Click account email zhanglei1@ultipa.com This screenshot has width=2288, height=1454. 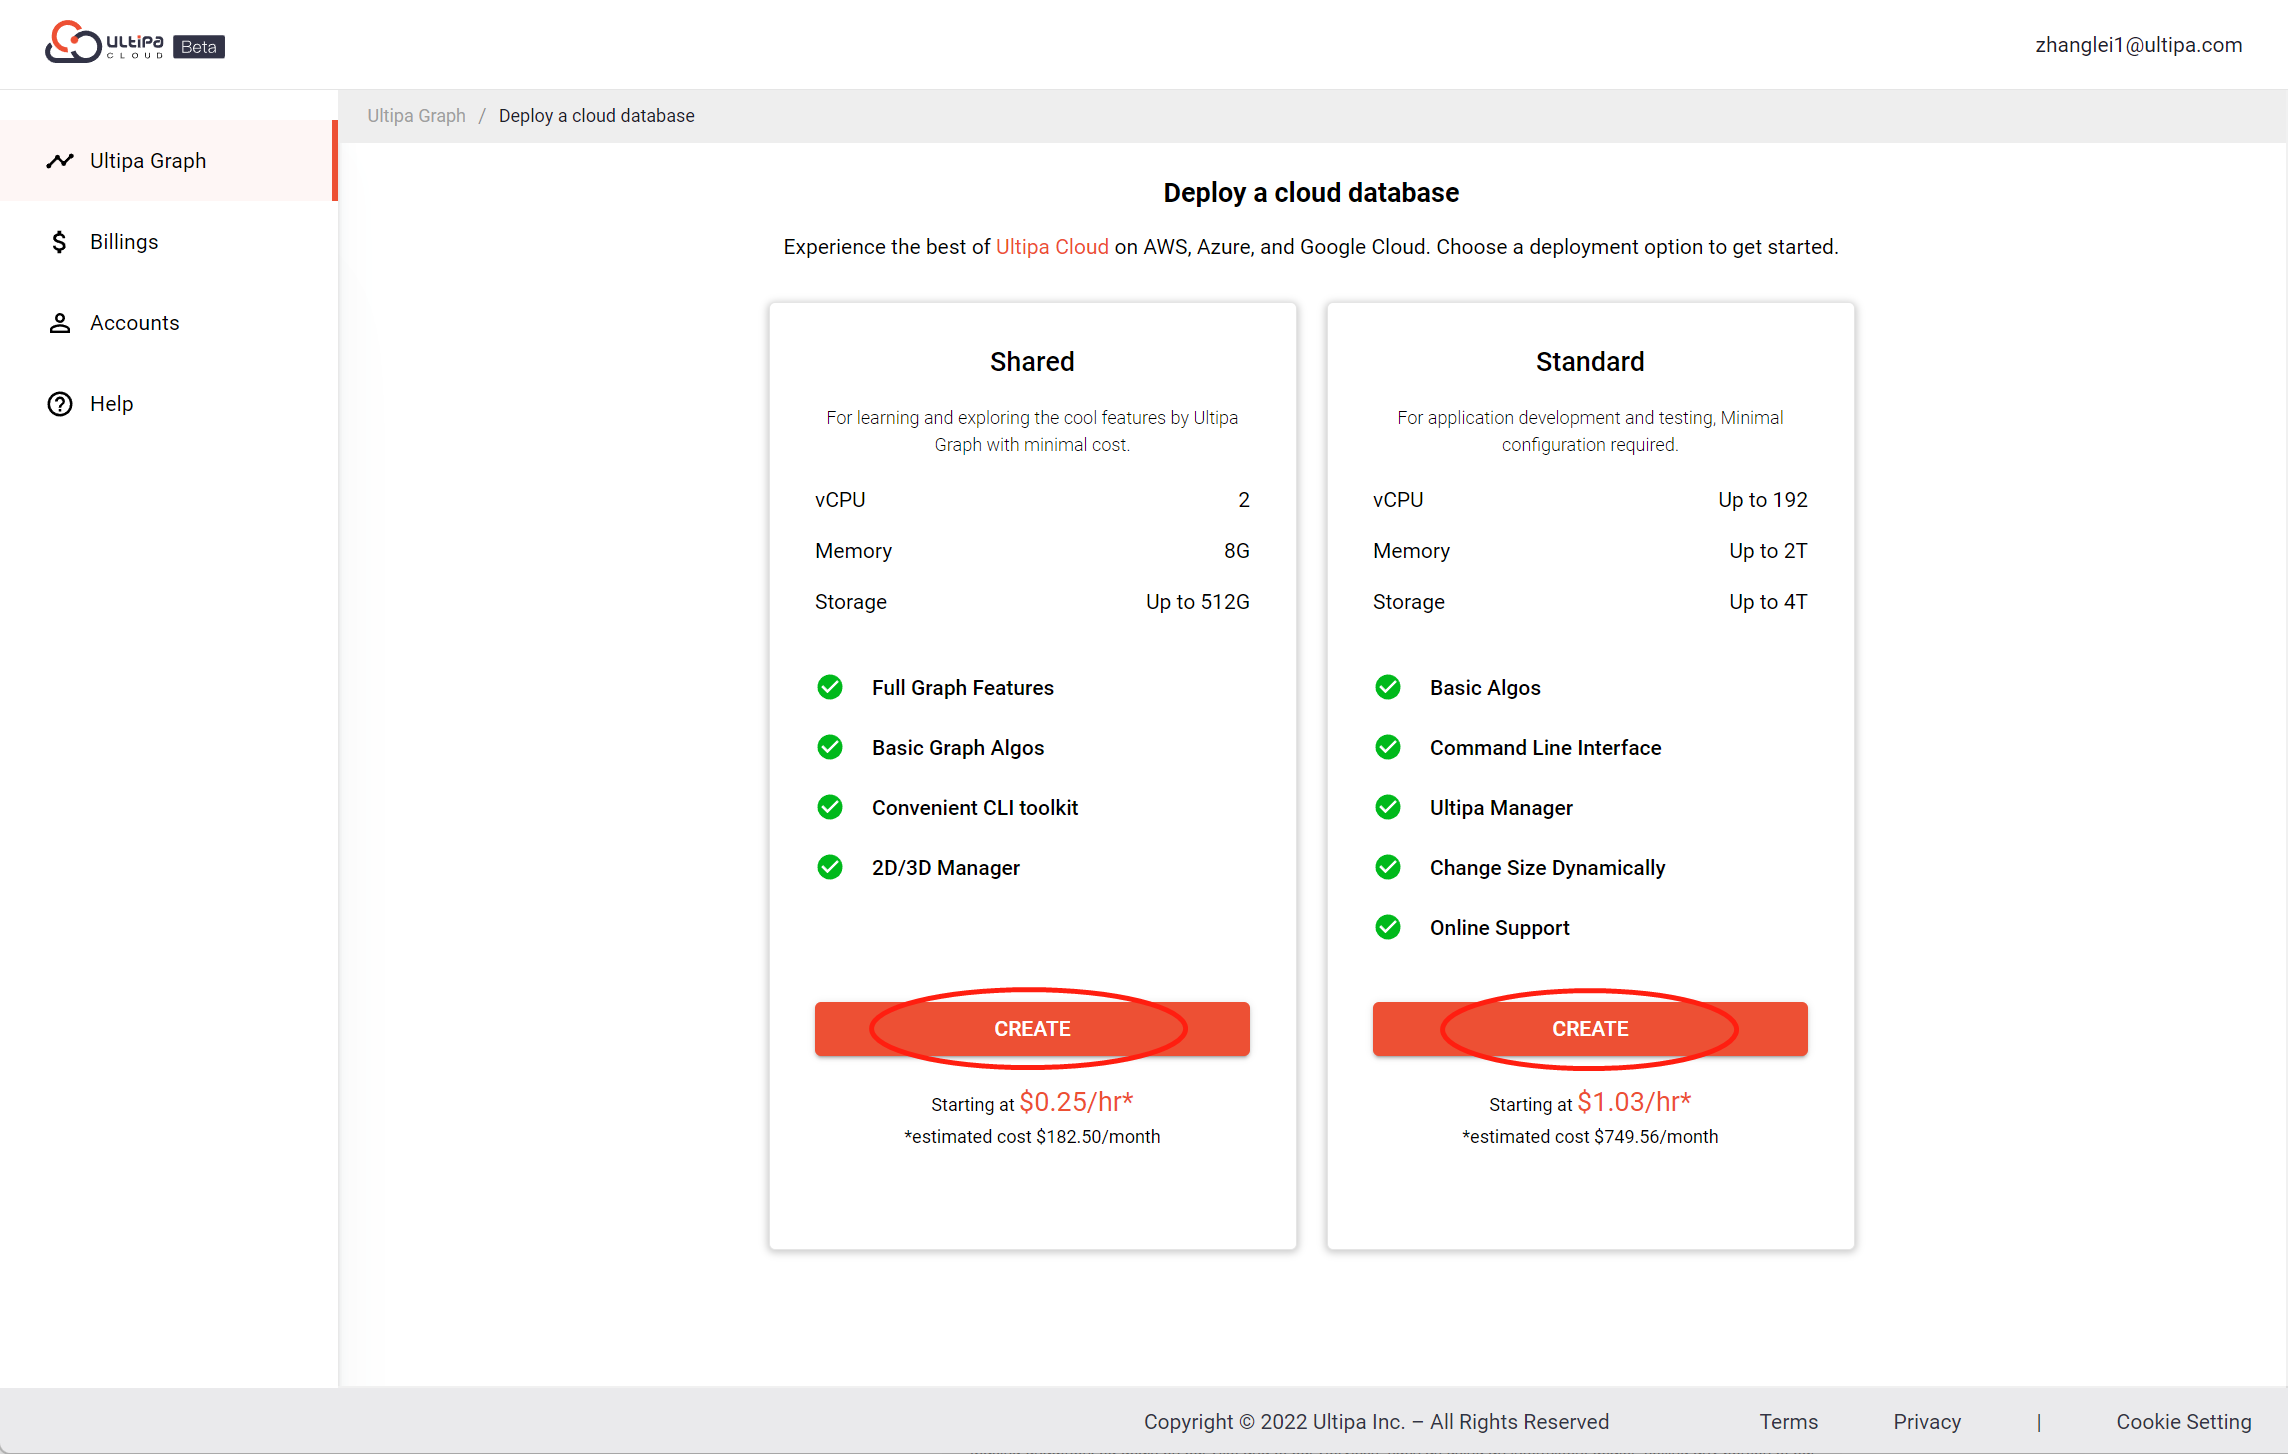click(2139, 45)
